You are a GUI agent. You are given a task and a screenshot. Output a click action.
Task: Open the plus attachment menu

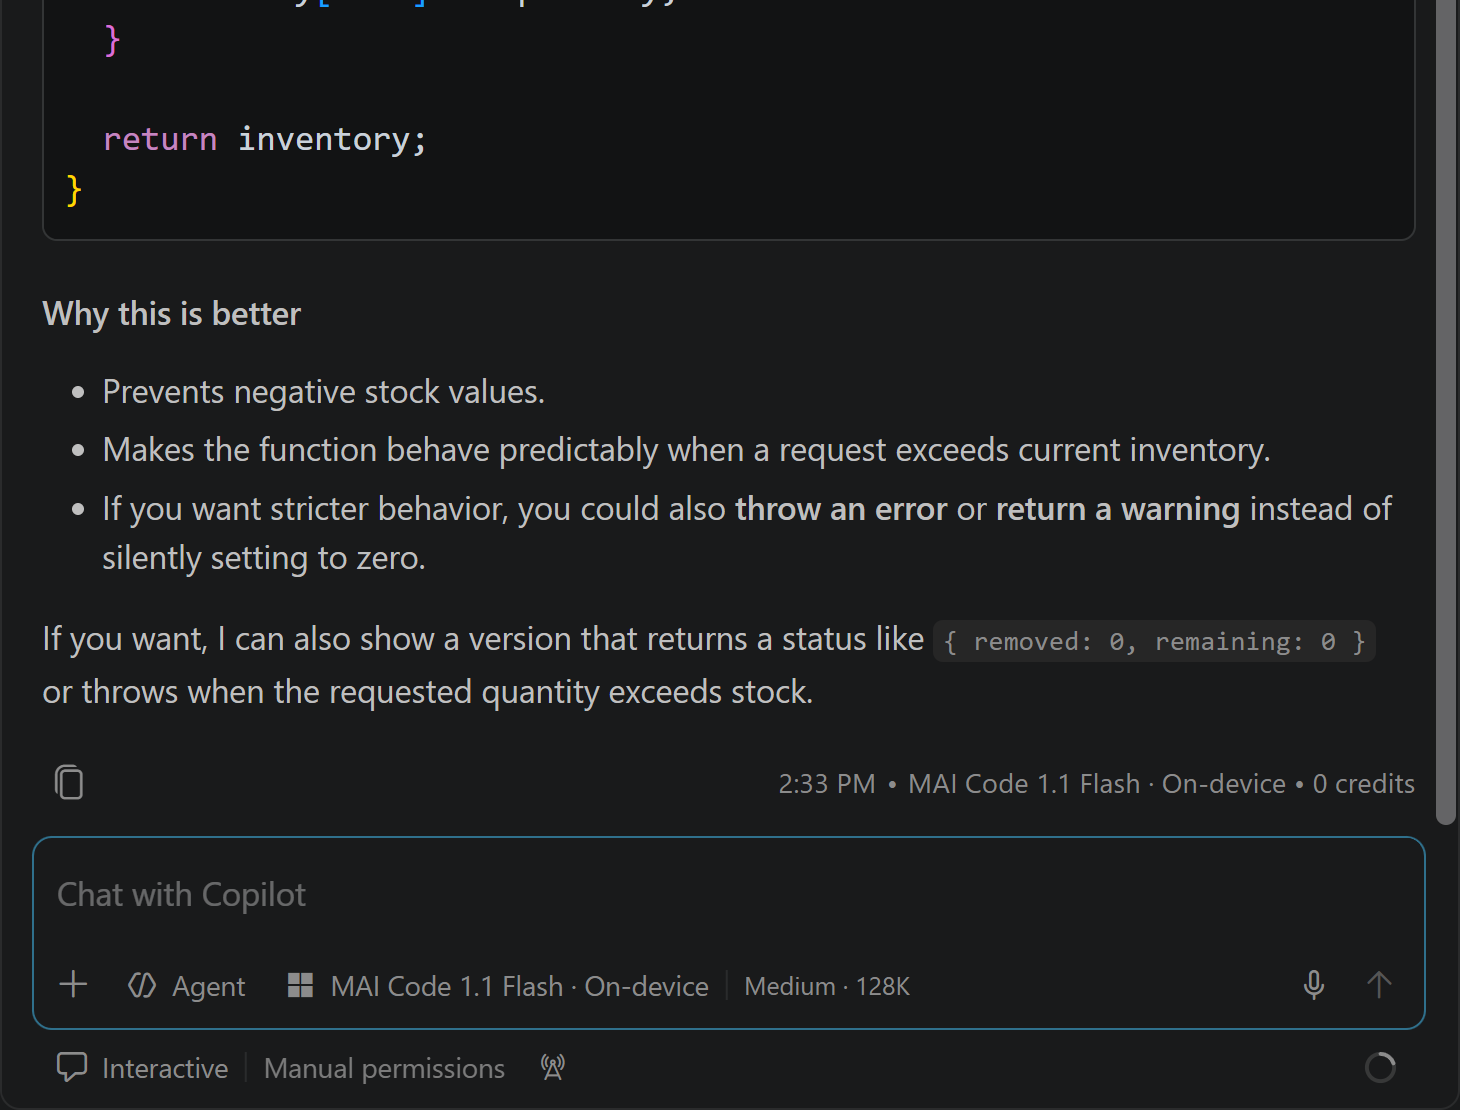73,985
